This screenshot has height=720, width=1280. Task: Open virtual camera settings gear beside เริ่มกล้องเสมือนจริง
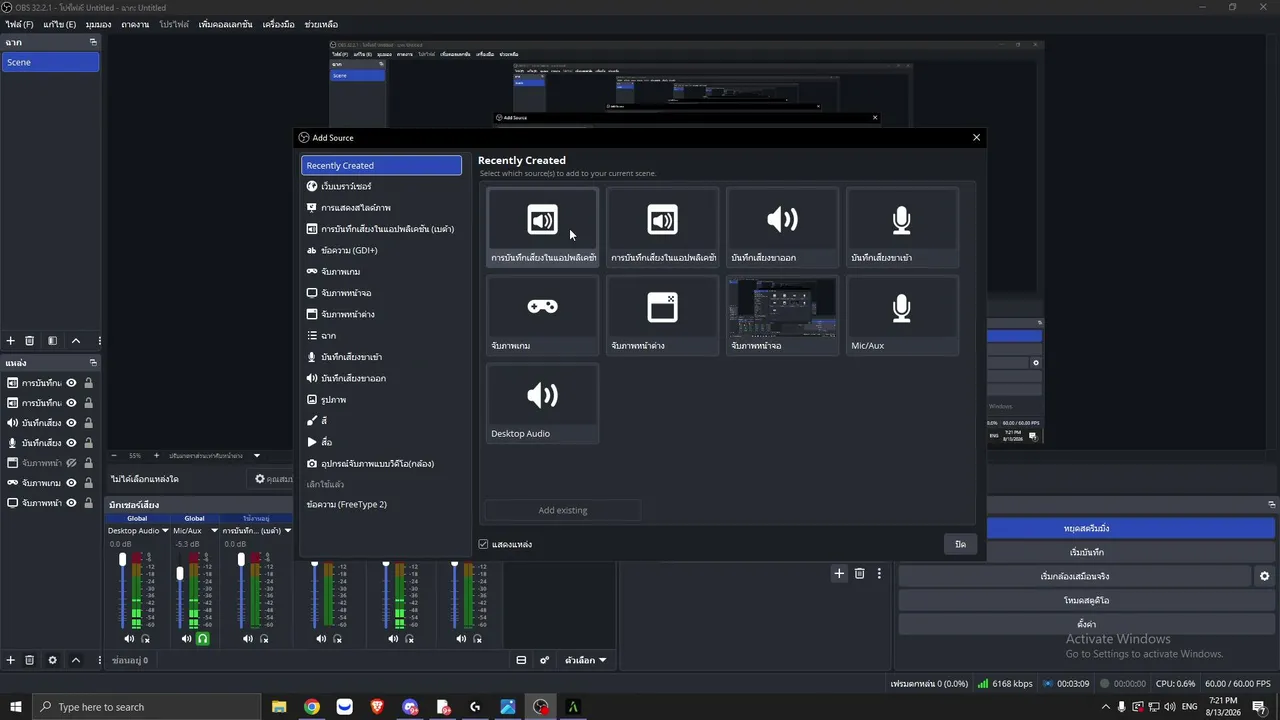coord(1264,576)
